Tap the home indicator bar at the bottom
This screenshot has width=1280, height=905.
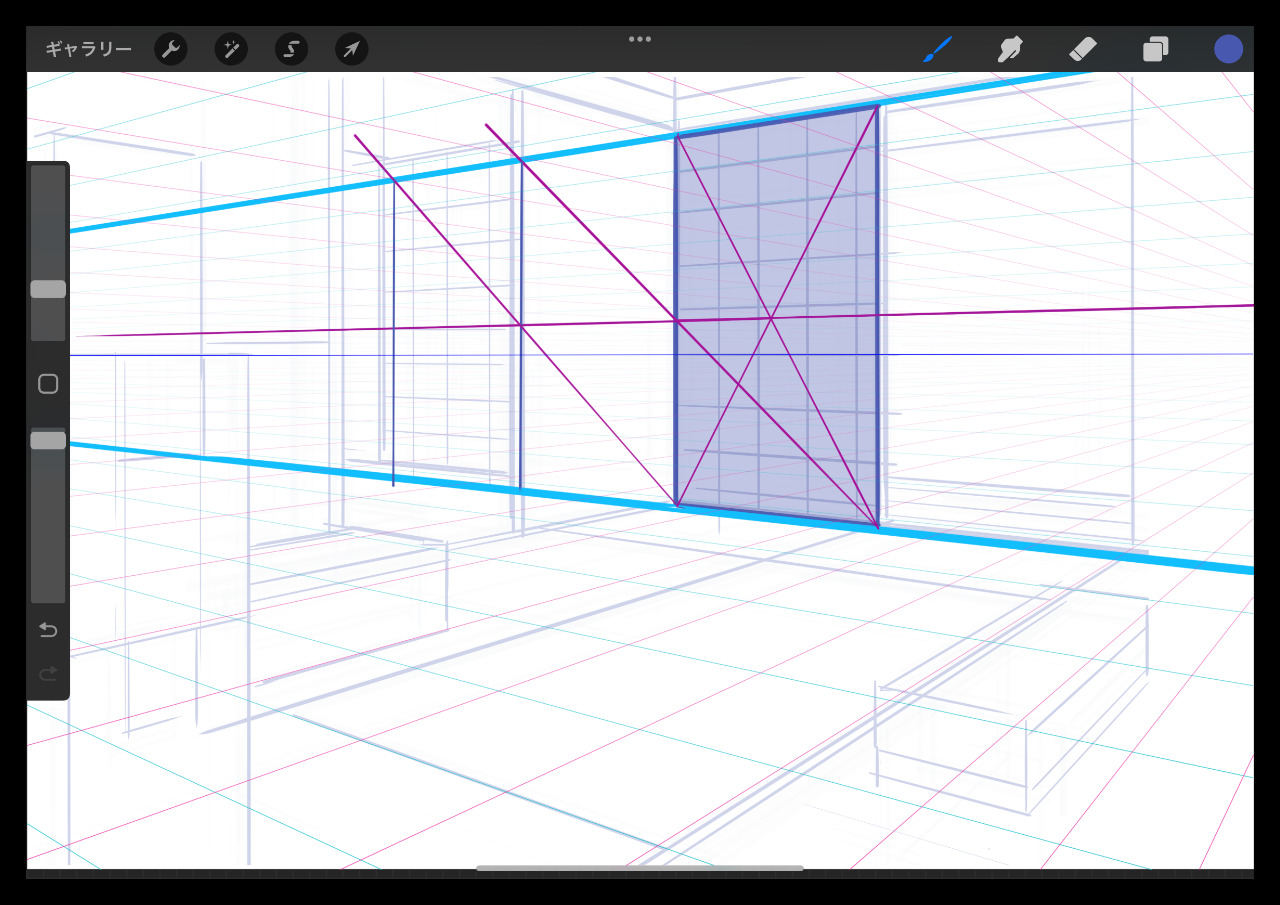point(640,868)
